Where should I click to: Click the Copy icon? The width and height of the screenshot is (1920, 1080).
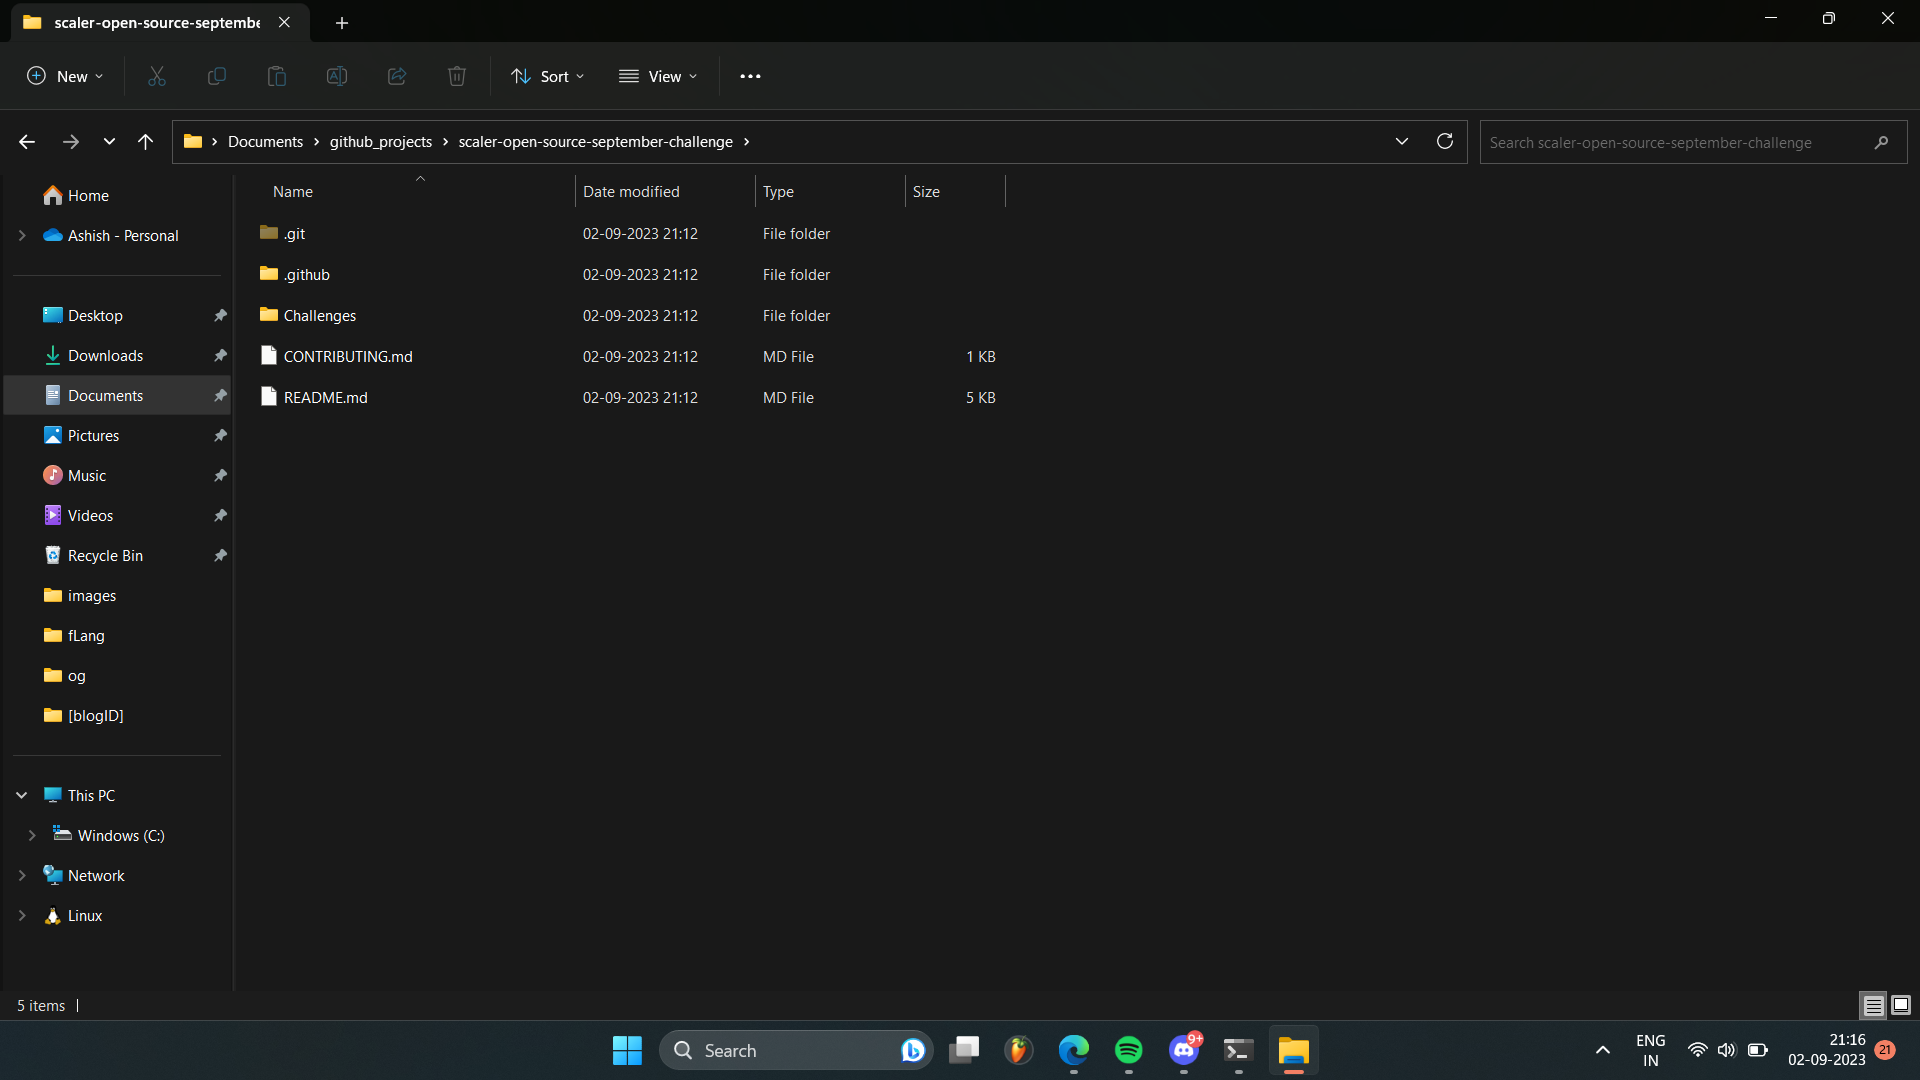point(216,76)
